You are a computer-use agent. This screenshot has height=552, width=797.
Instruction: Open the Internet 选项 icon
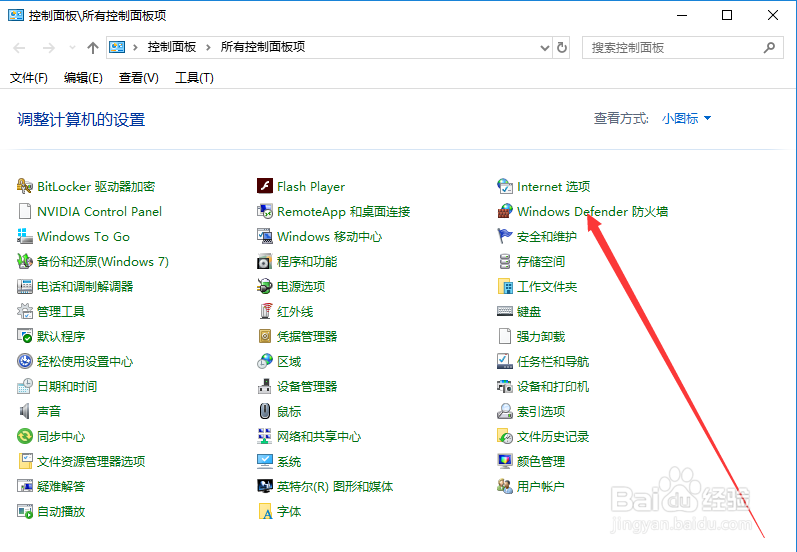pos(505,187)
